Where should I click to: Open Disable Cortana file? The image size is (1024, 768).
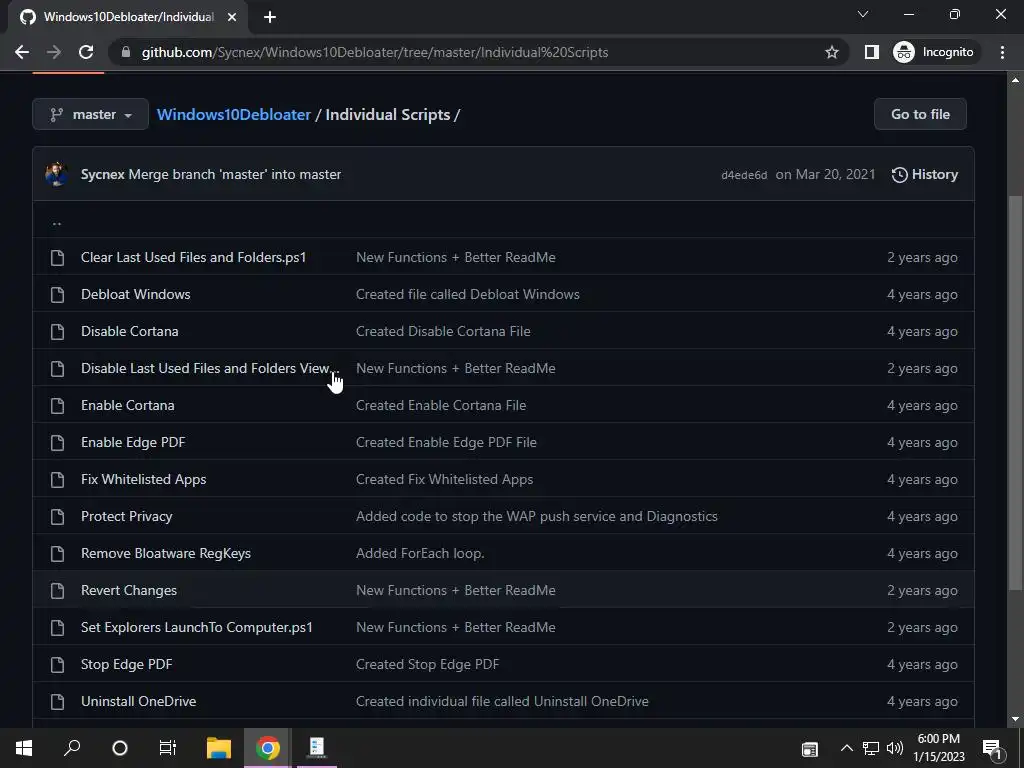pyautogui.click(x=129, y=331)
